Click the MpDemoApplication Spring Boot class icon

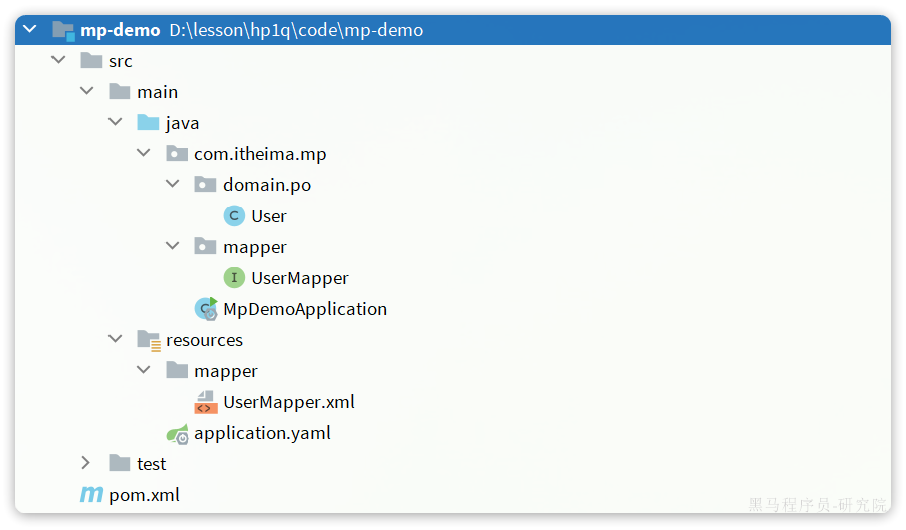click(206, 309)
